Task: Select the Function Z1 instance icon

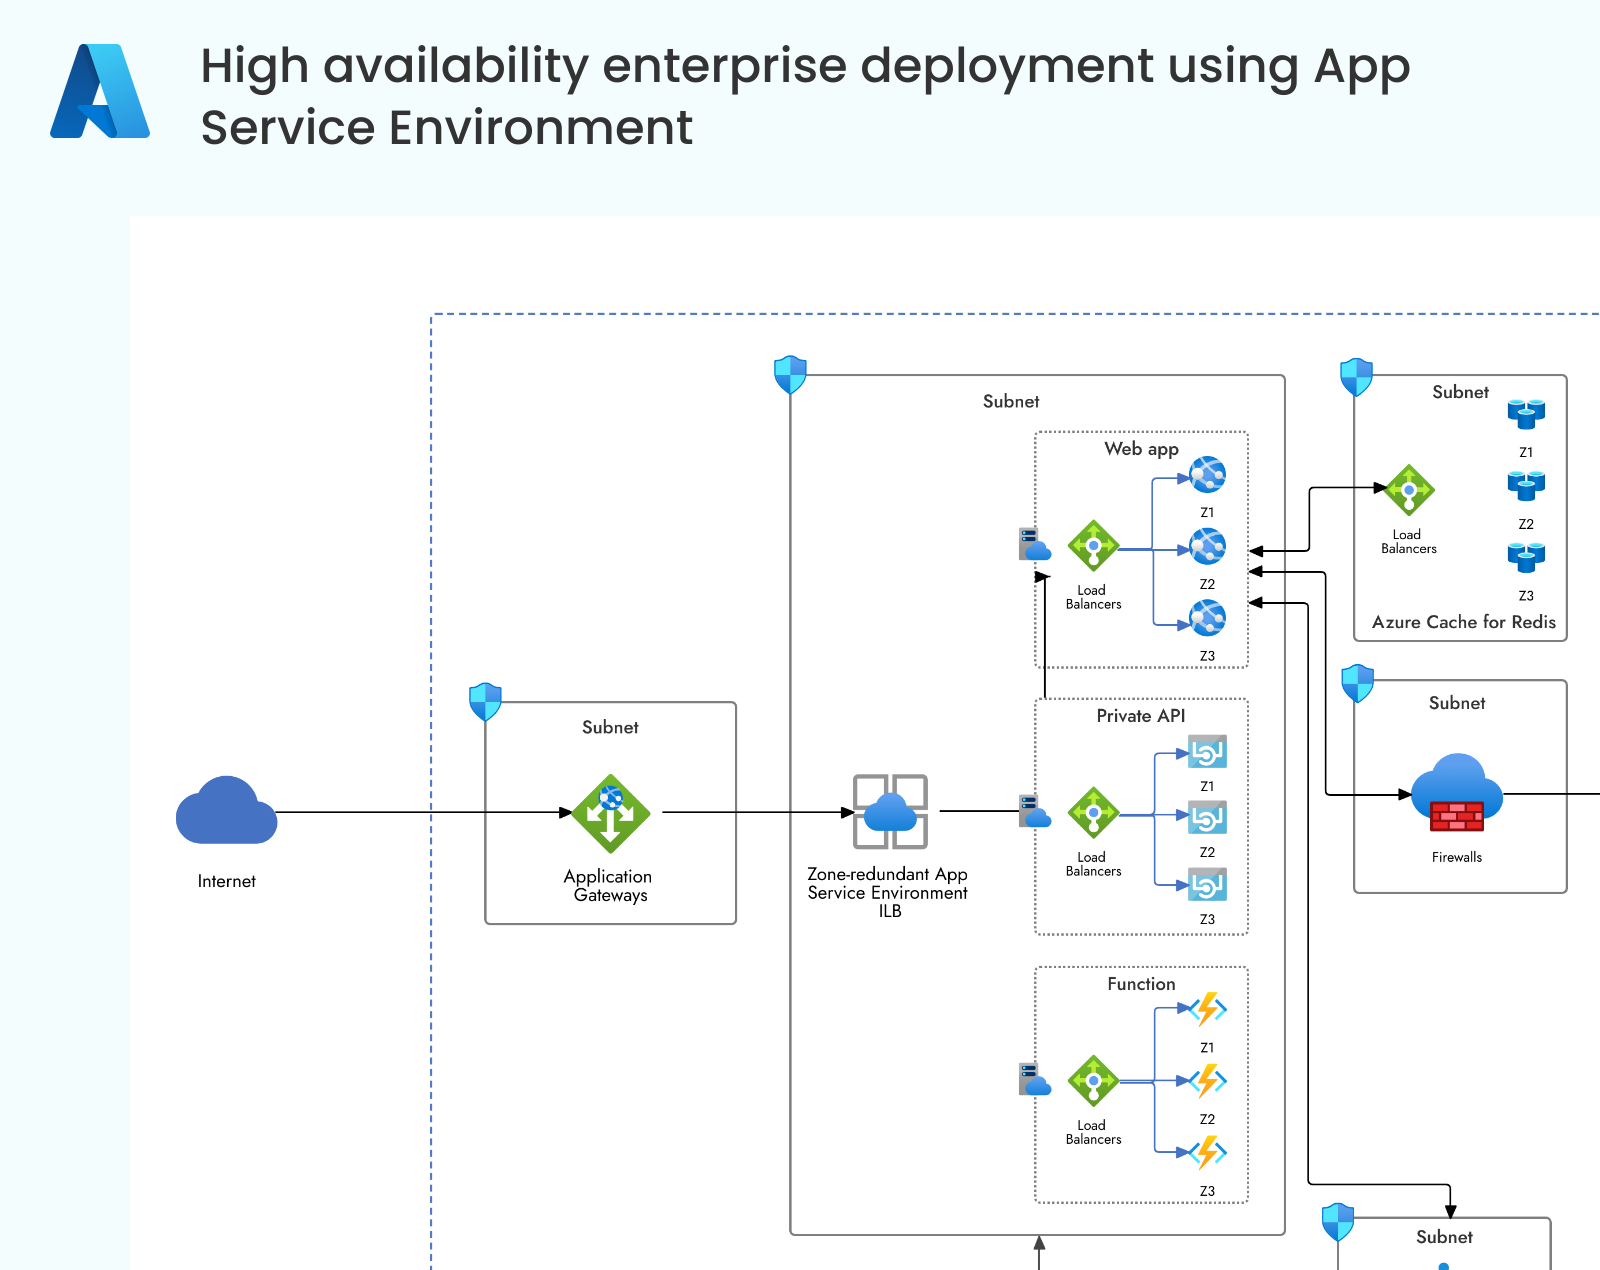Action: point(1208,1009)
